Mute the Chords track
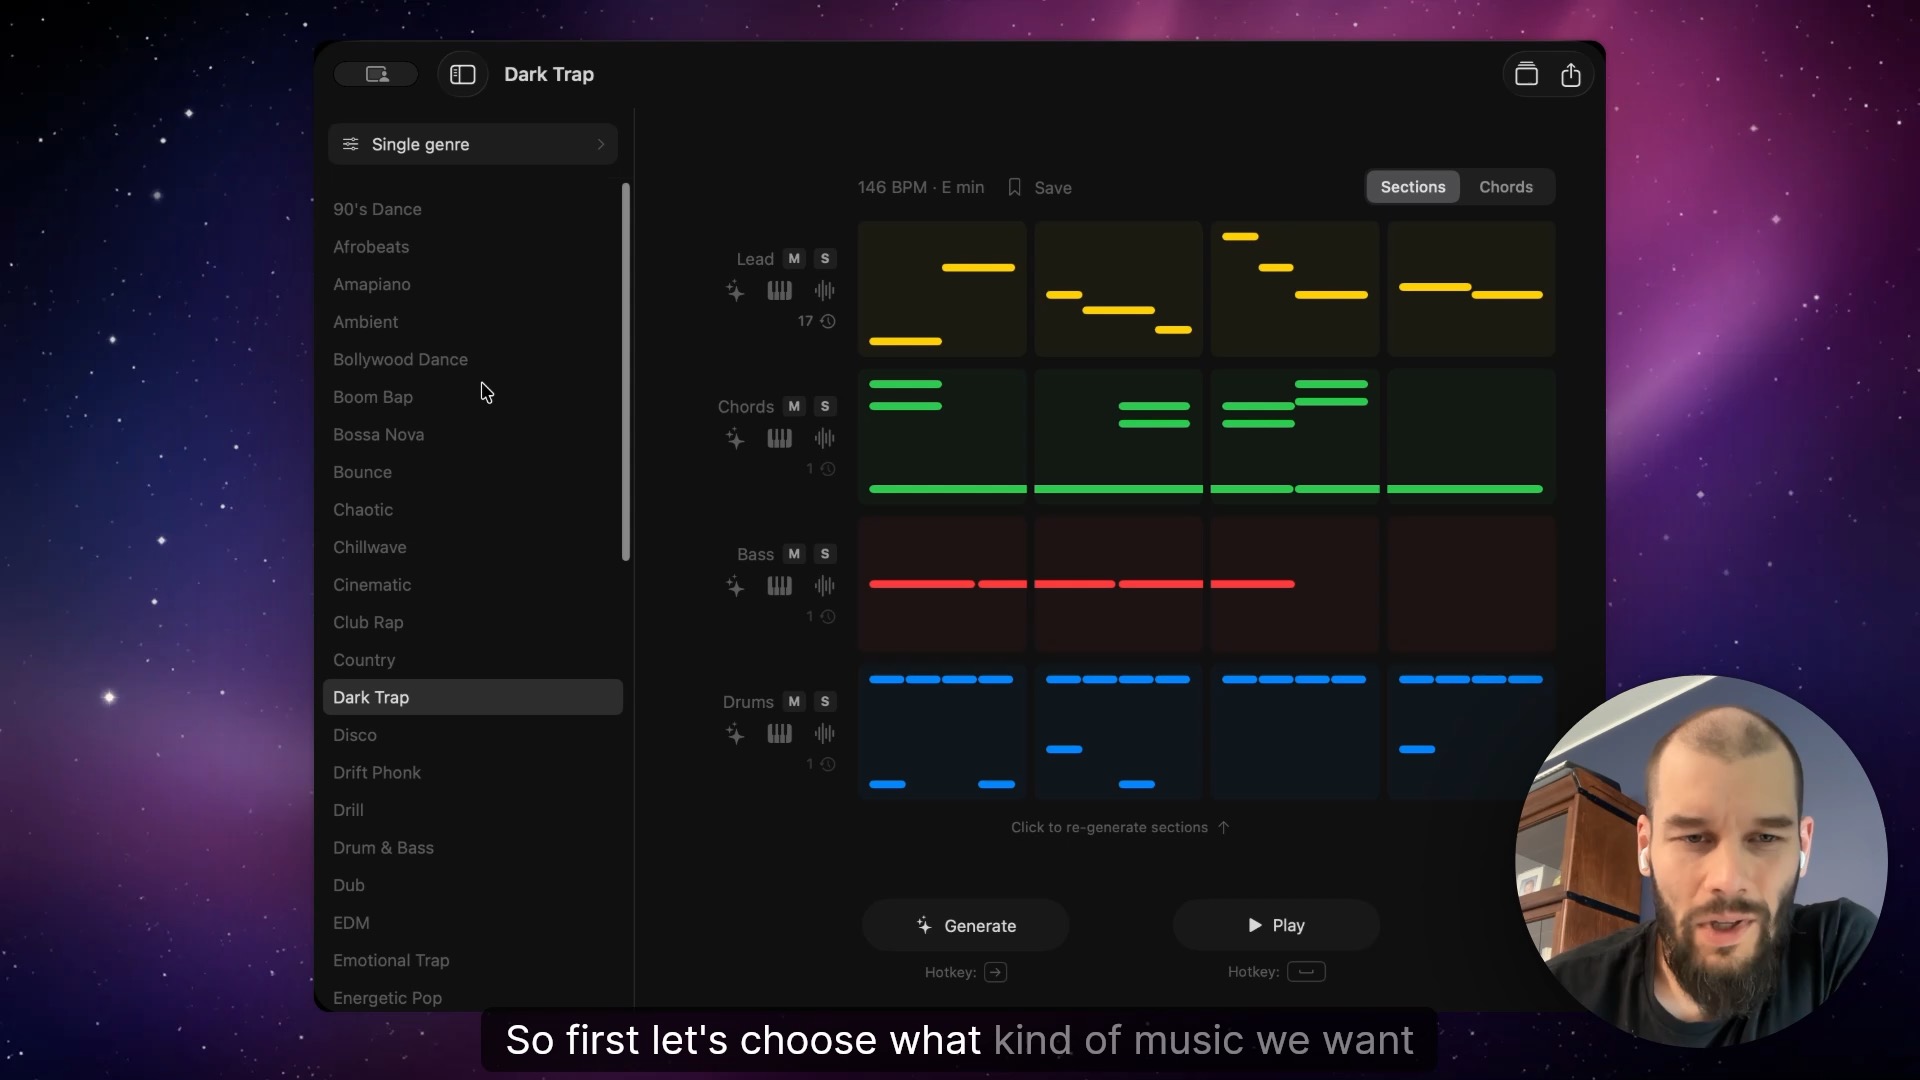Viewport: 1920px width, 1080px height. point(794,407)
